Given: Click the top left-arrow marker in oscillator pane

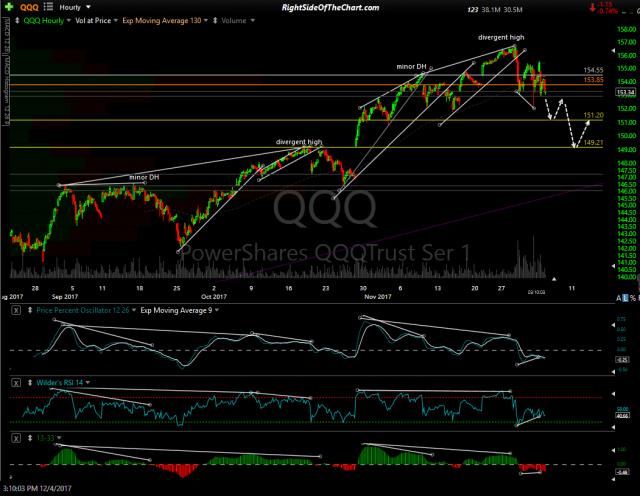Looking at the screenshot, I should click(613, 325).
